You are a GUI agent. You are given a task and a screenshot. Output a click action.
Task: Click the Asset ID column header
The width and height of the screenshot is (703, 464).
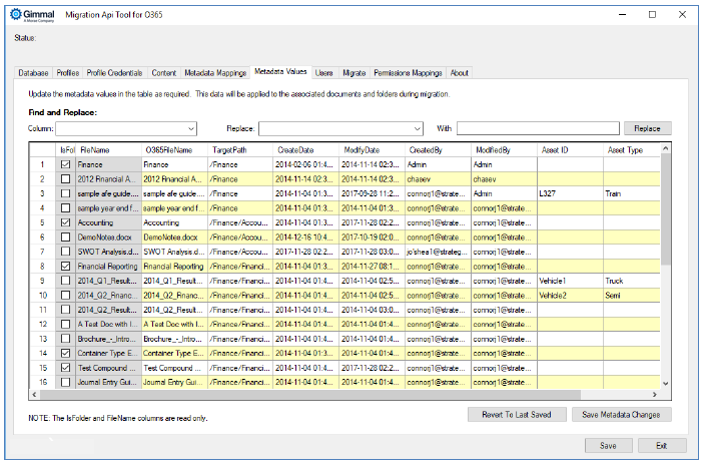567,149
